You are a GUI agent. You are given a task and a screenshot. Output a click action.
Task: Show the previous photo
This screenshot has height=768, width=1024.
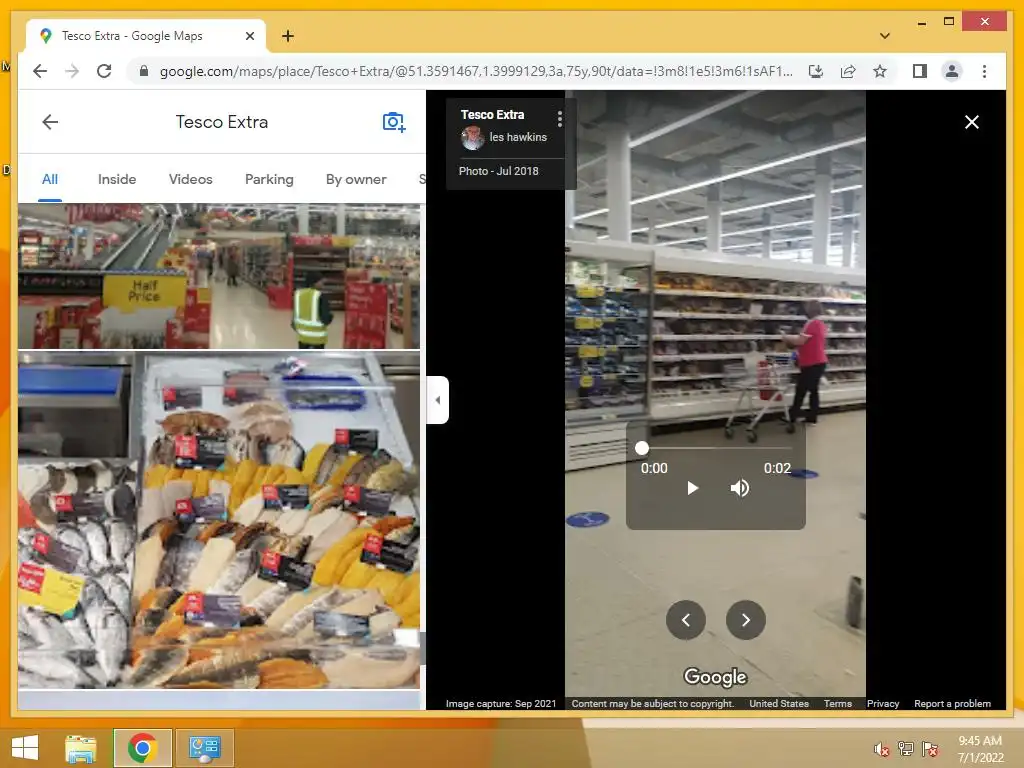coord(686,620)
